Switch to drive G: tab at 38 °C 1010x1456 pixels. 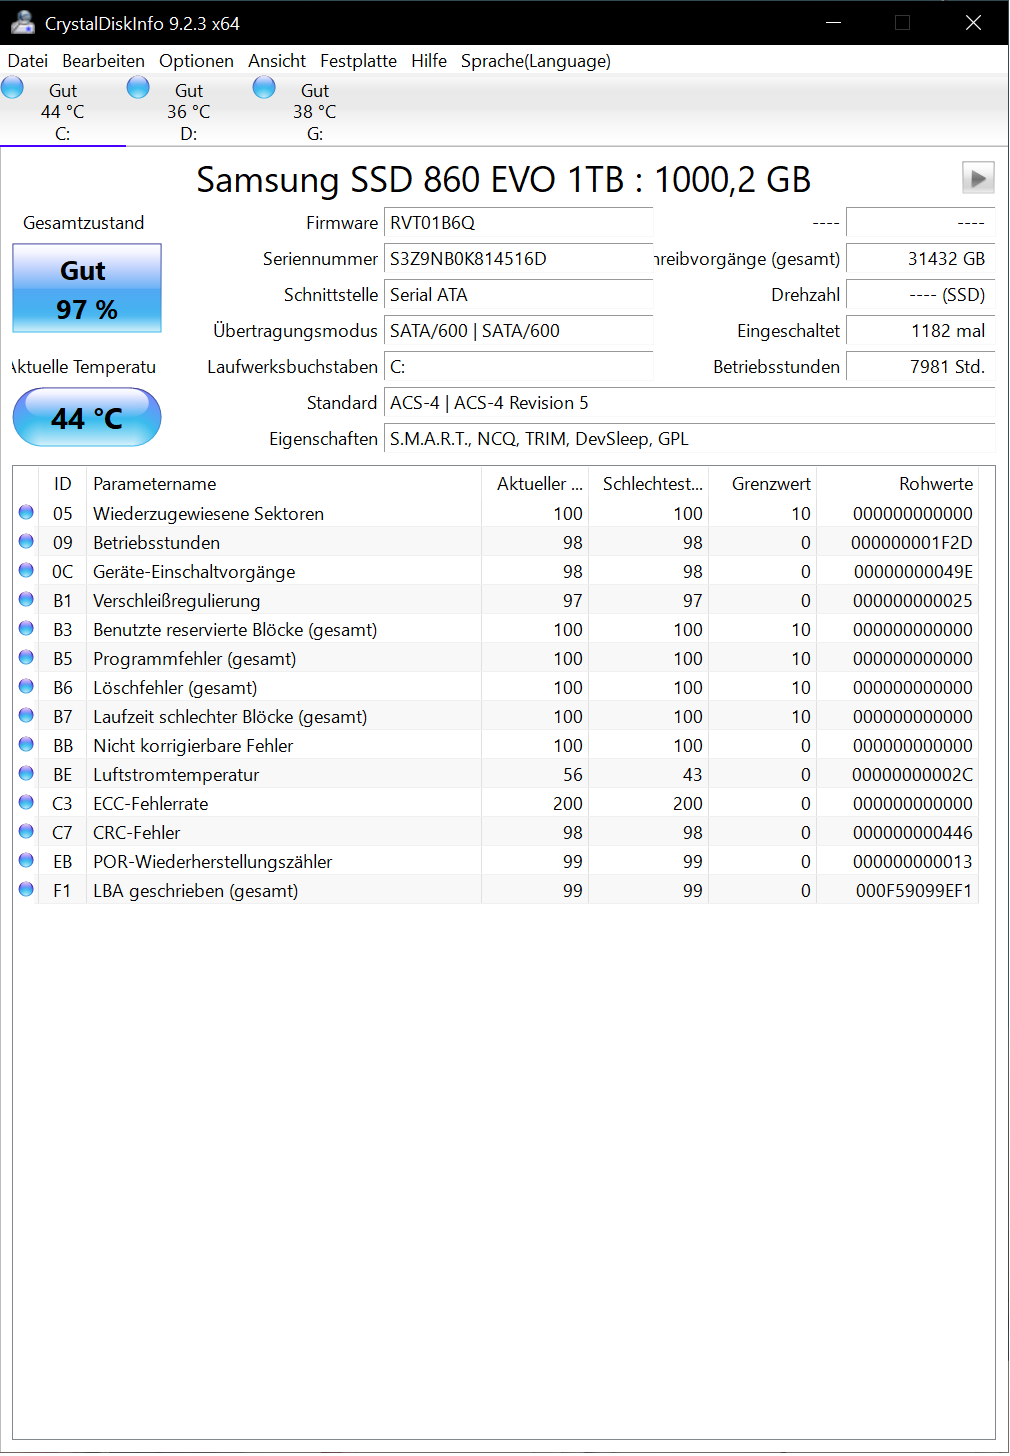pyautogui.click(x=315, y=111)
